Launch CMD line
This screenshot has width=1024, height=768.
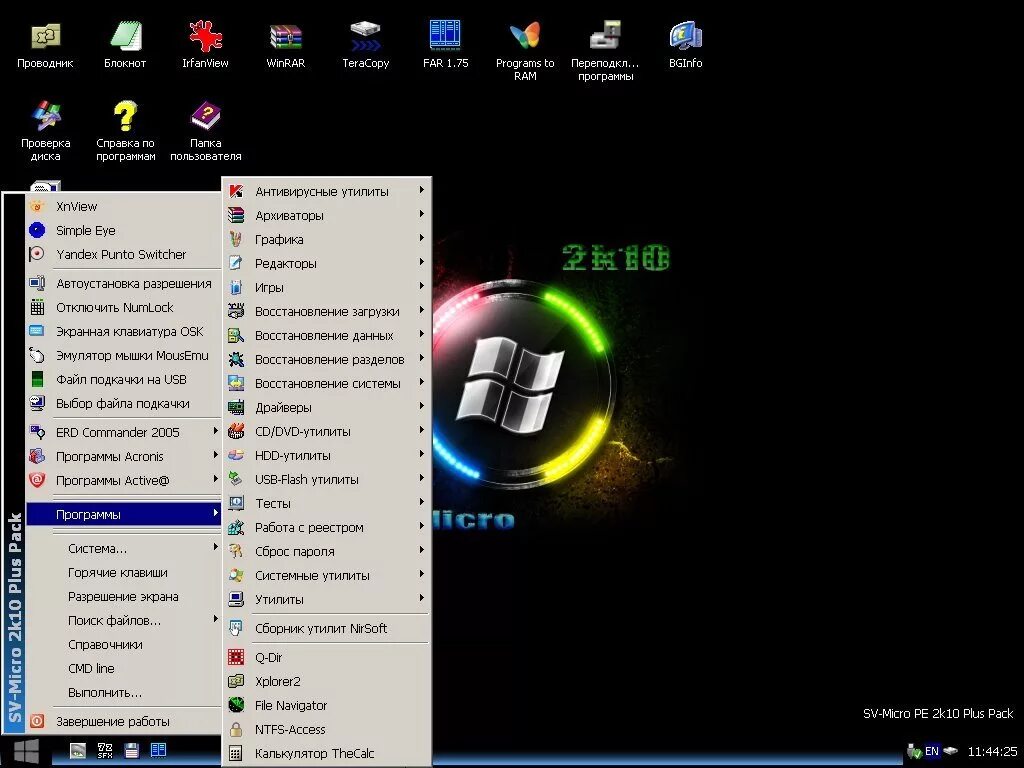(123, 669)
